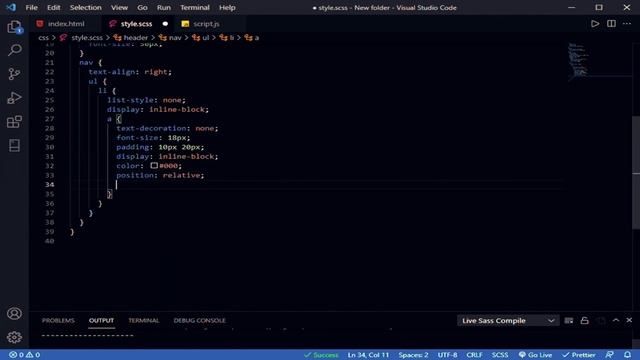Open the Accounts menu icon
This screenshot has width=640, height=360.
tap(14, 313)
